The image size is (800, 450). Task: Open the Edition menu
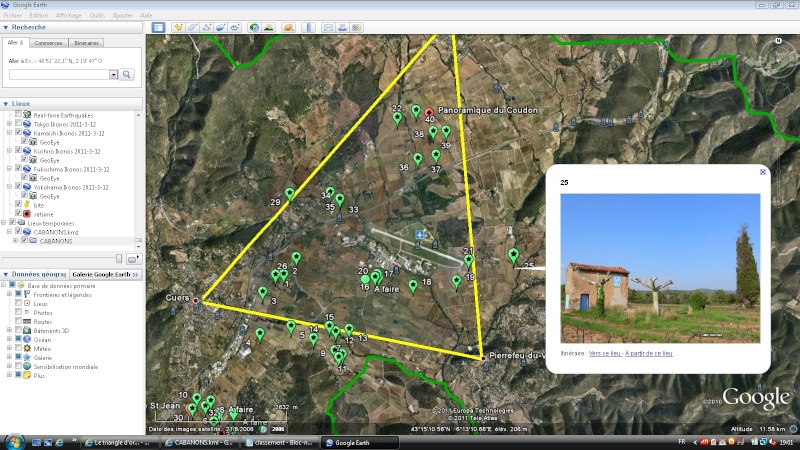[38, 15]
